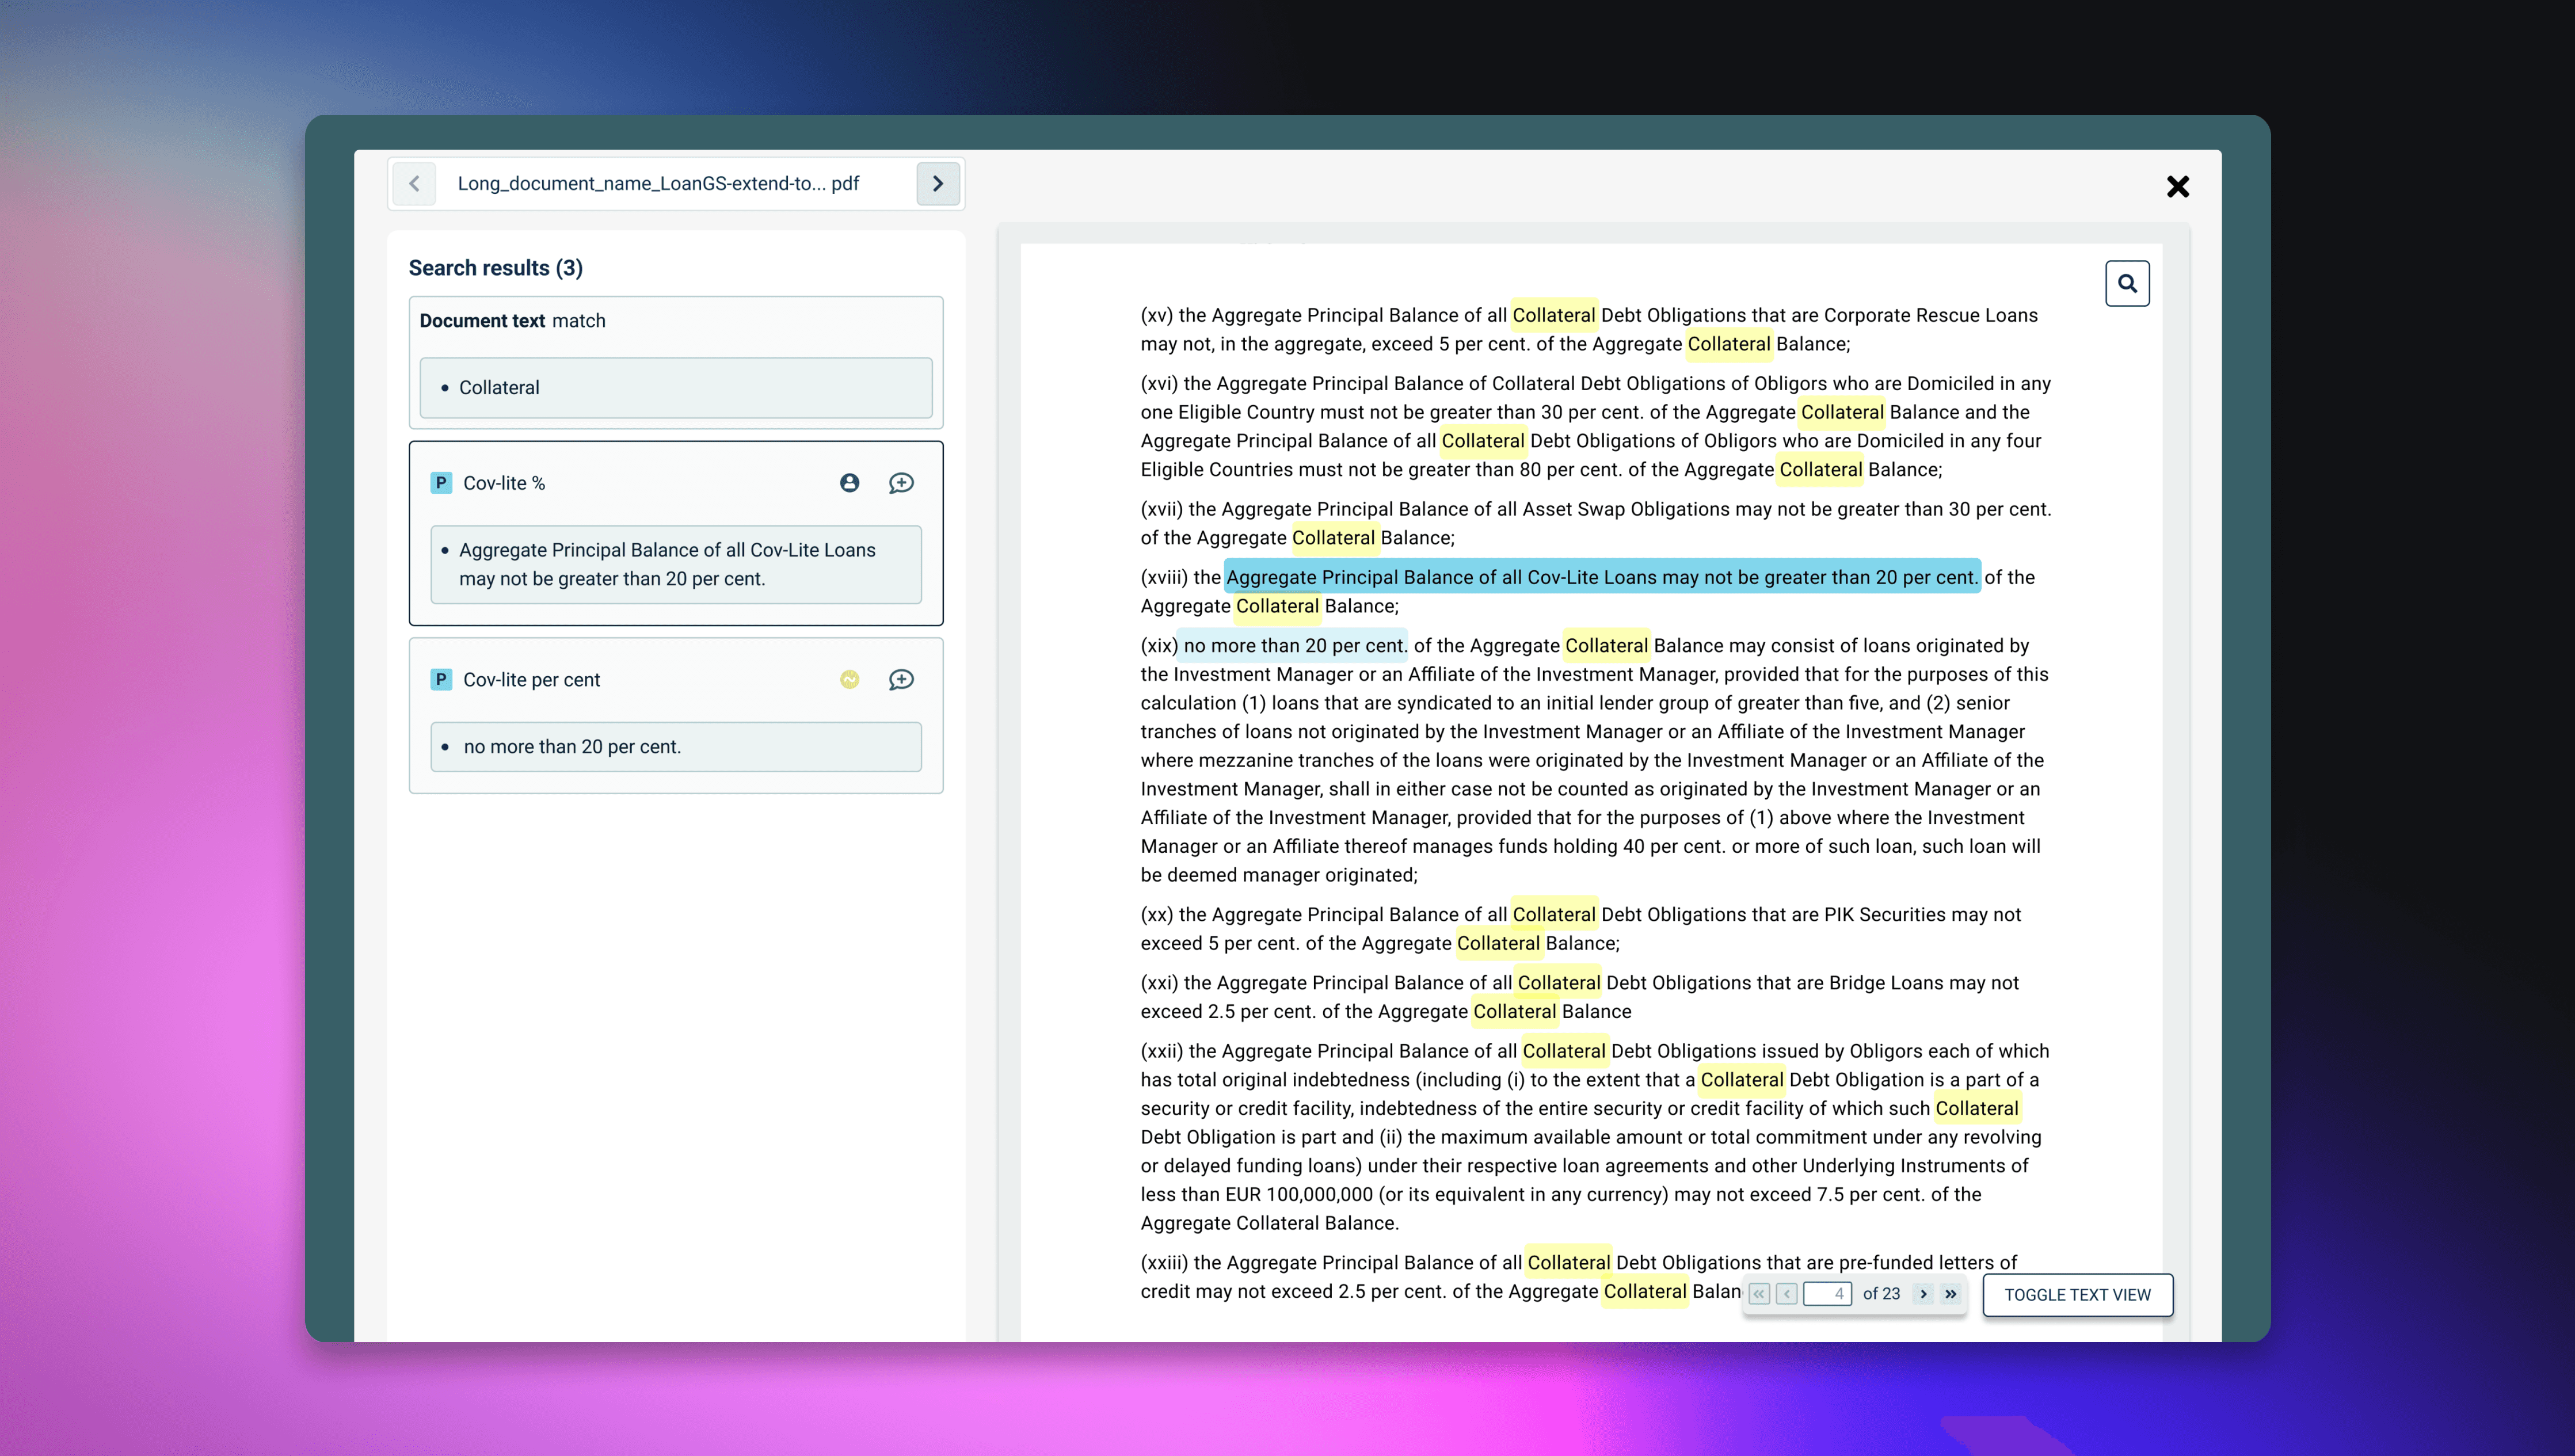The width and height of the screenshot is (2575, 1456).
Task: Select the 'no more than 20 per cent.' snippet
Action: pyautogui.click(x=676, y=747)
